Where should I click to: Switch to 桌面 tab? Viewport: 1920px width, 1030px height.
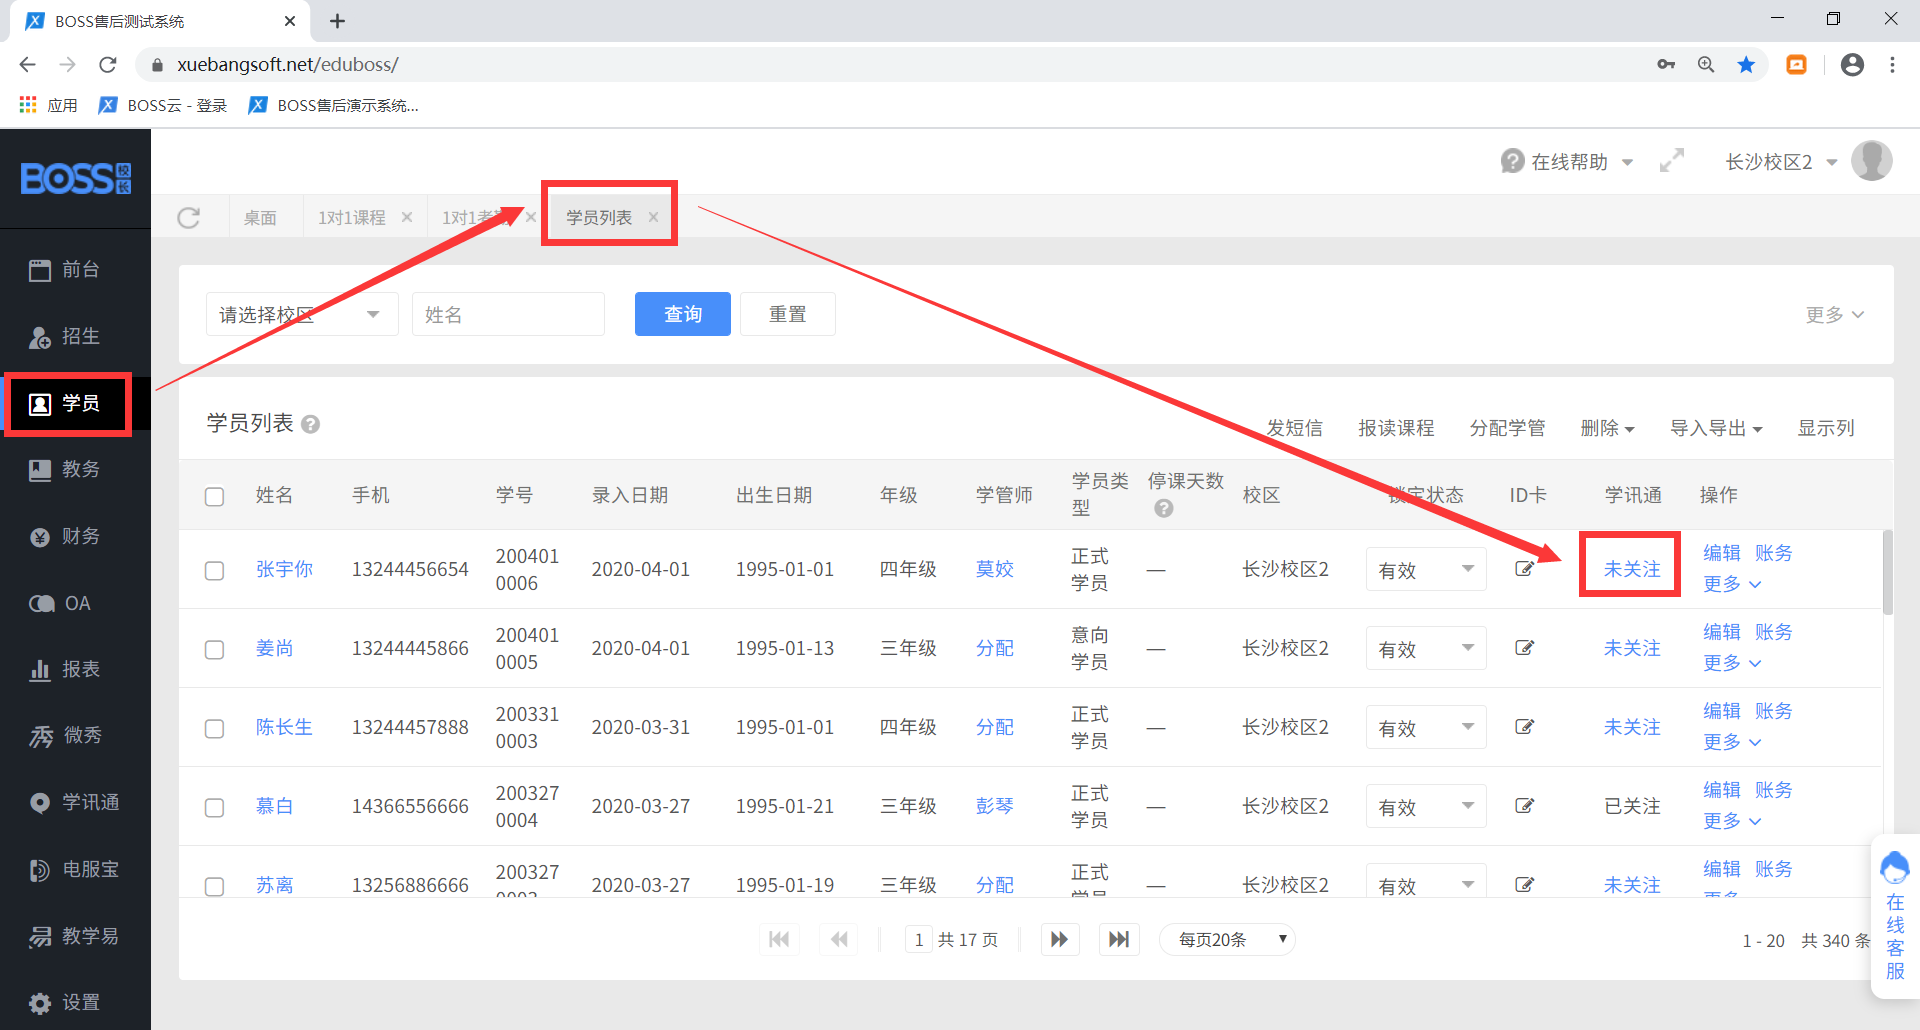tap(260, 218)
